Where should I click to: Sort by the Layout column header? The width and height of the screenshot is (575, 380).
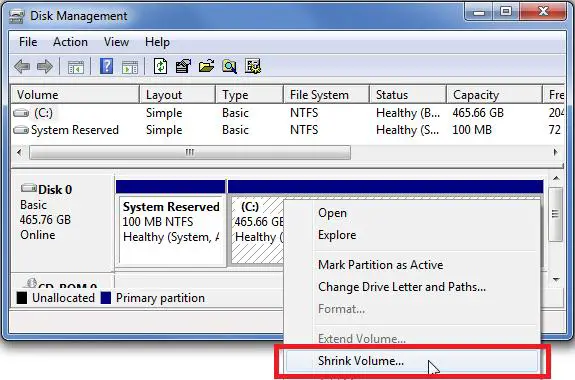click(177, 95)
